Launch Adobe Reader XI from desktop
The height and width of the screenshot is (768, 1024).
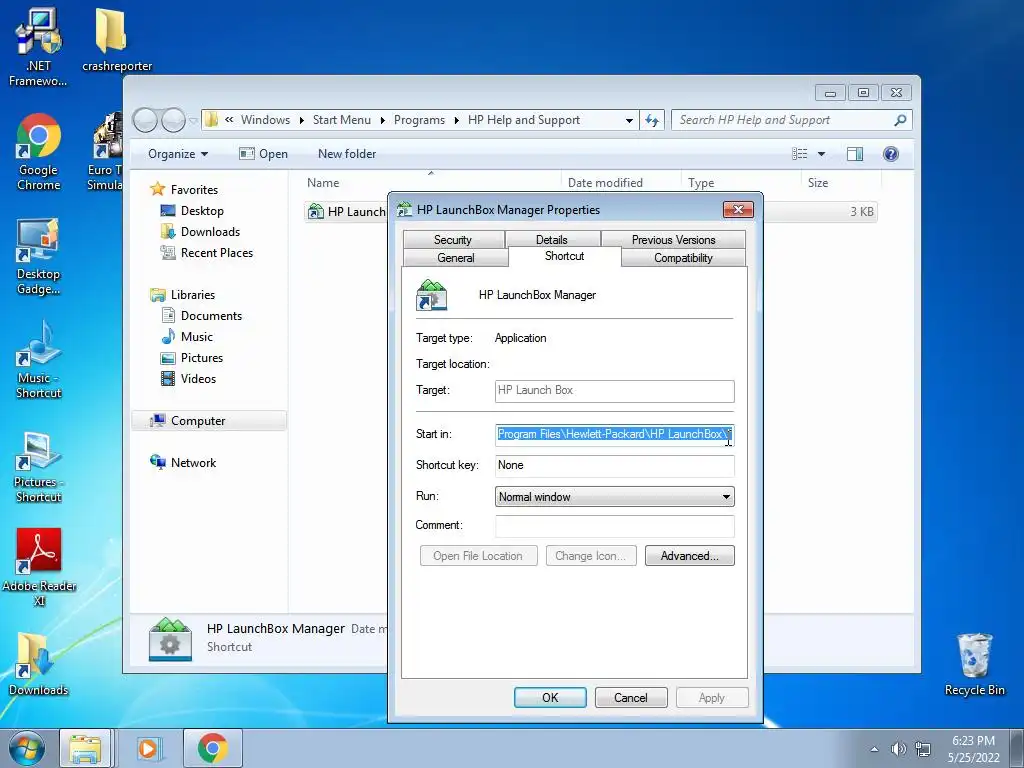point(39,567)
